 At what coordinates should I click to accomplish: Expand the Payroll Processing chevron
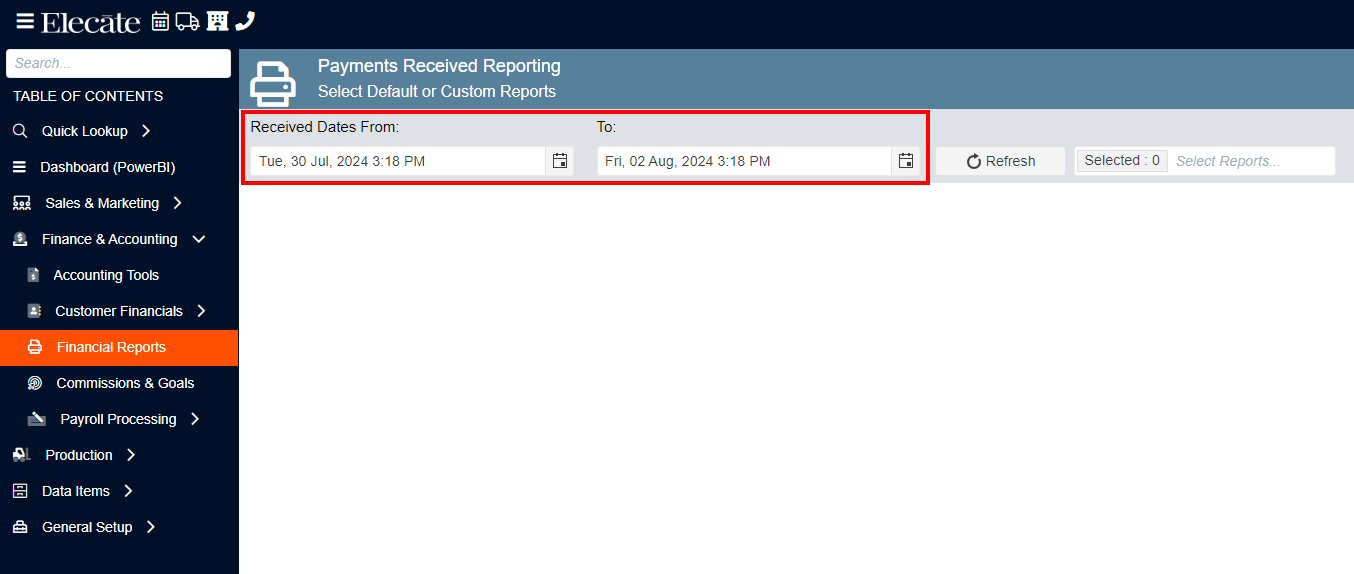[195, 419]
